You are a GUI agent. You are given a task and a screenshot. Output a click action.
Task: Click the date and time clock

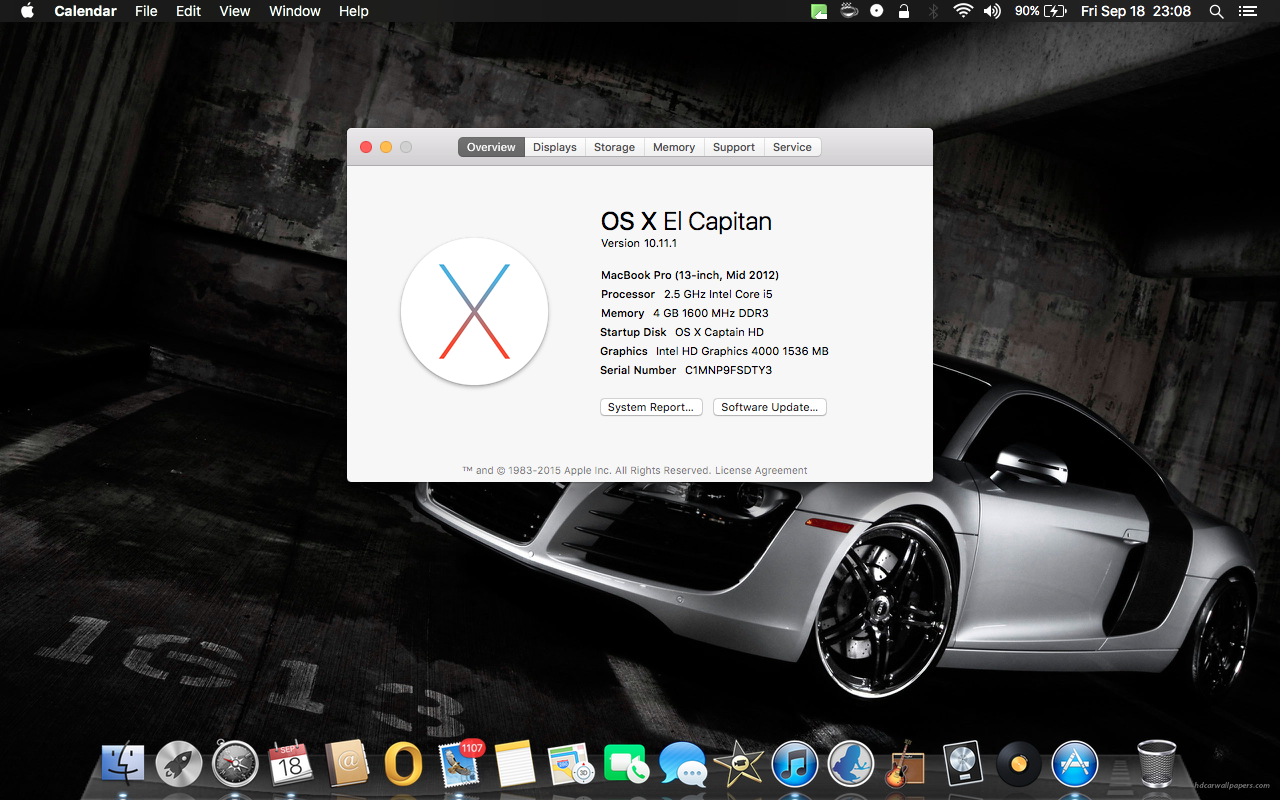[x=1136, y=11]
